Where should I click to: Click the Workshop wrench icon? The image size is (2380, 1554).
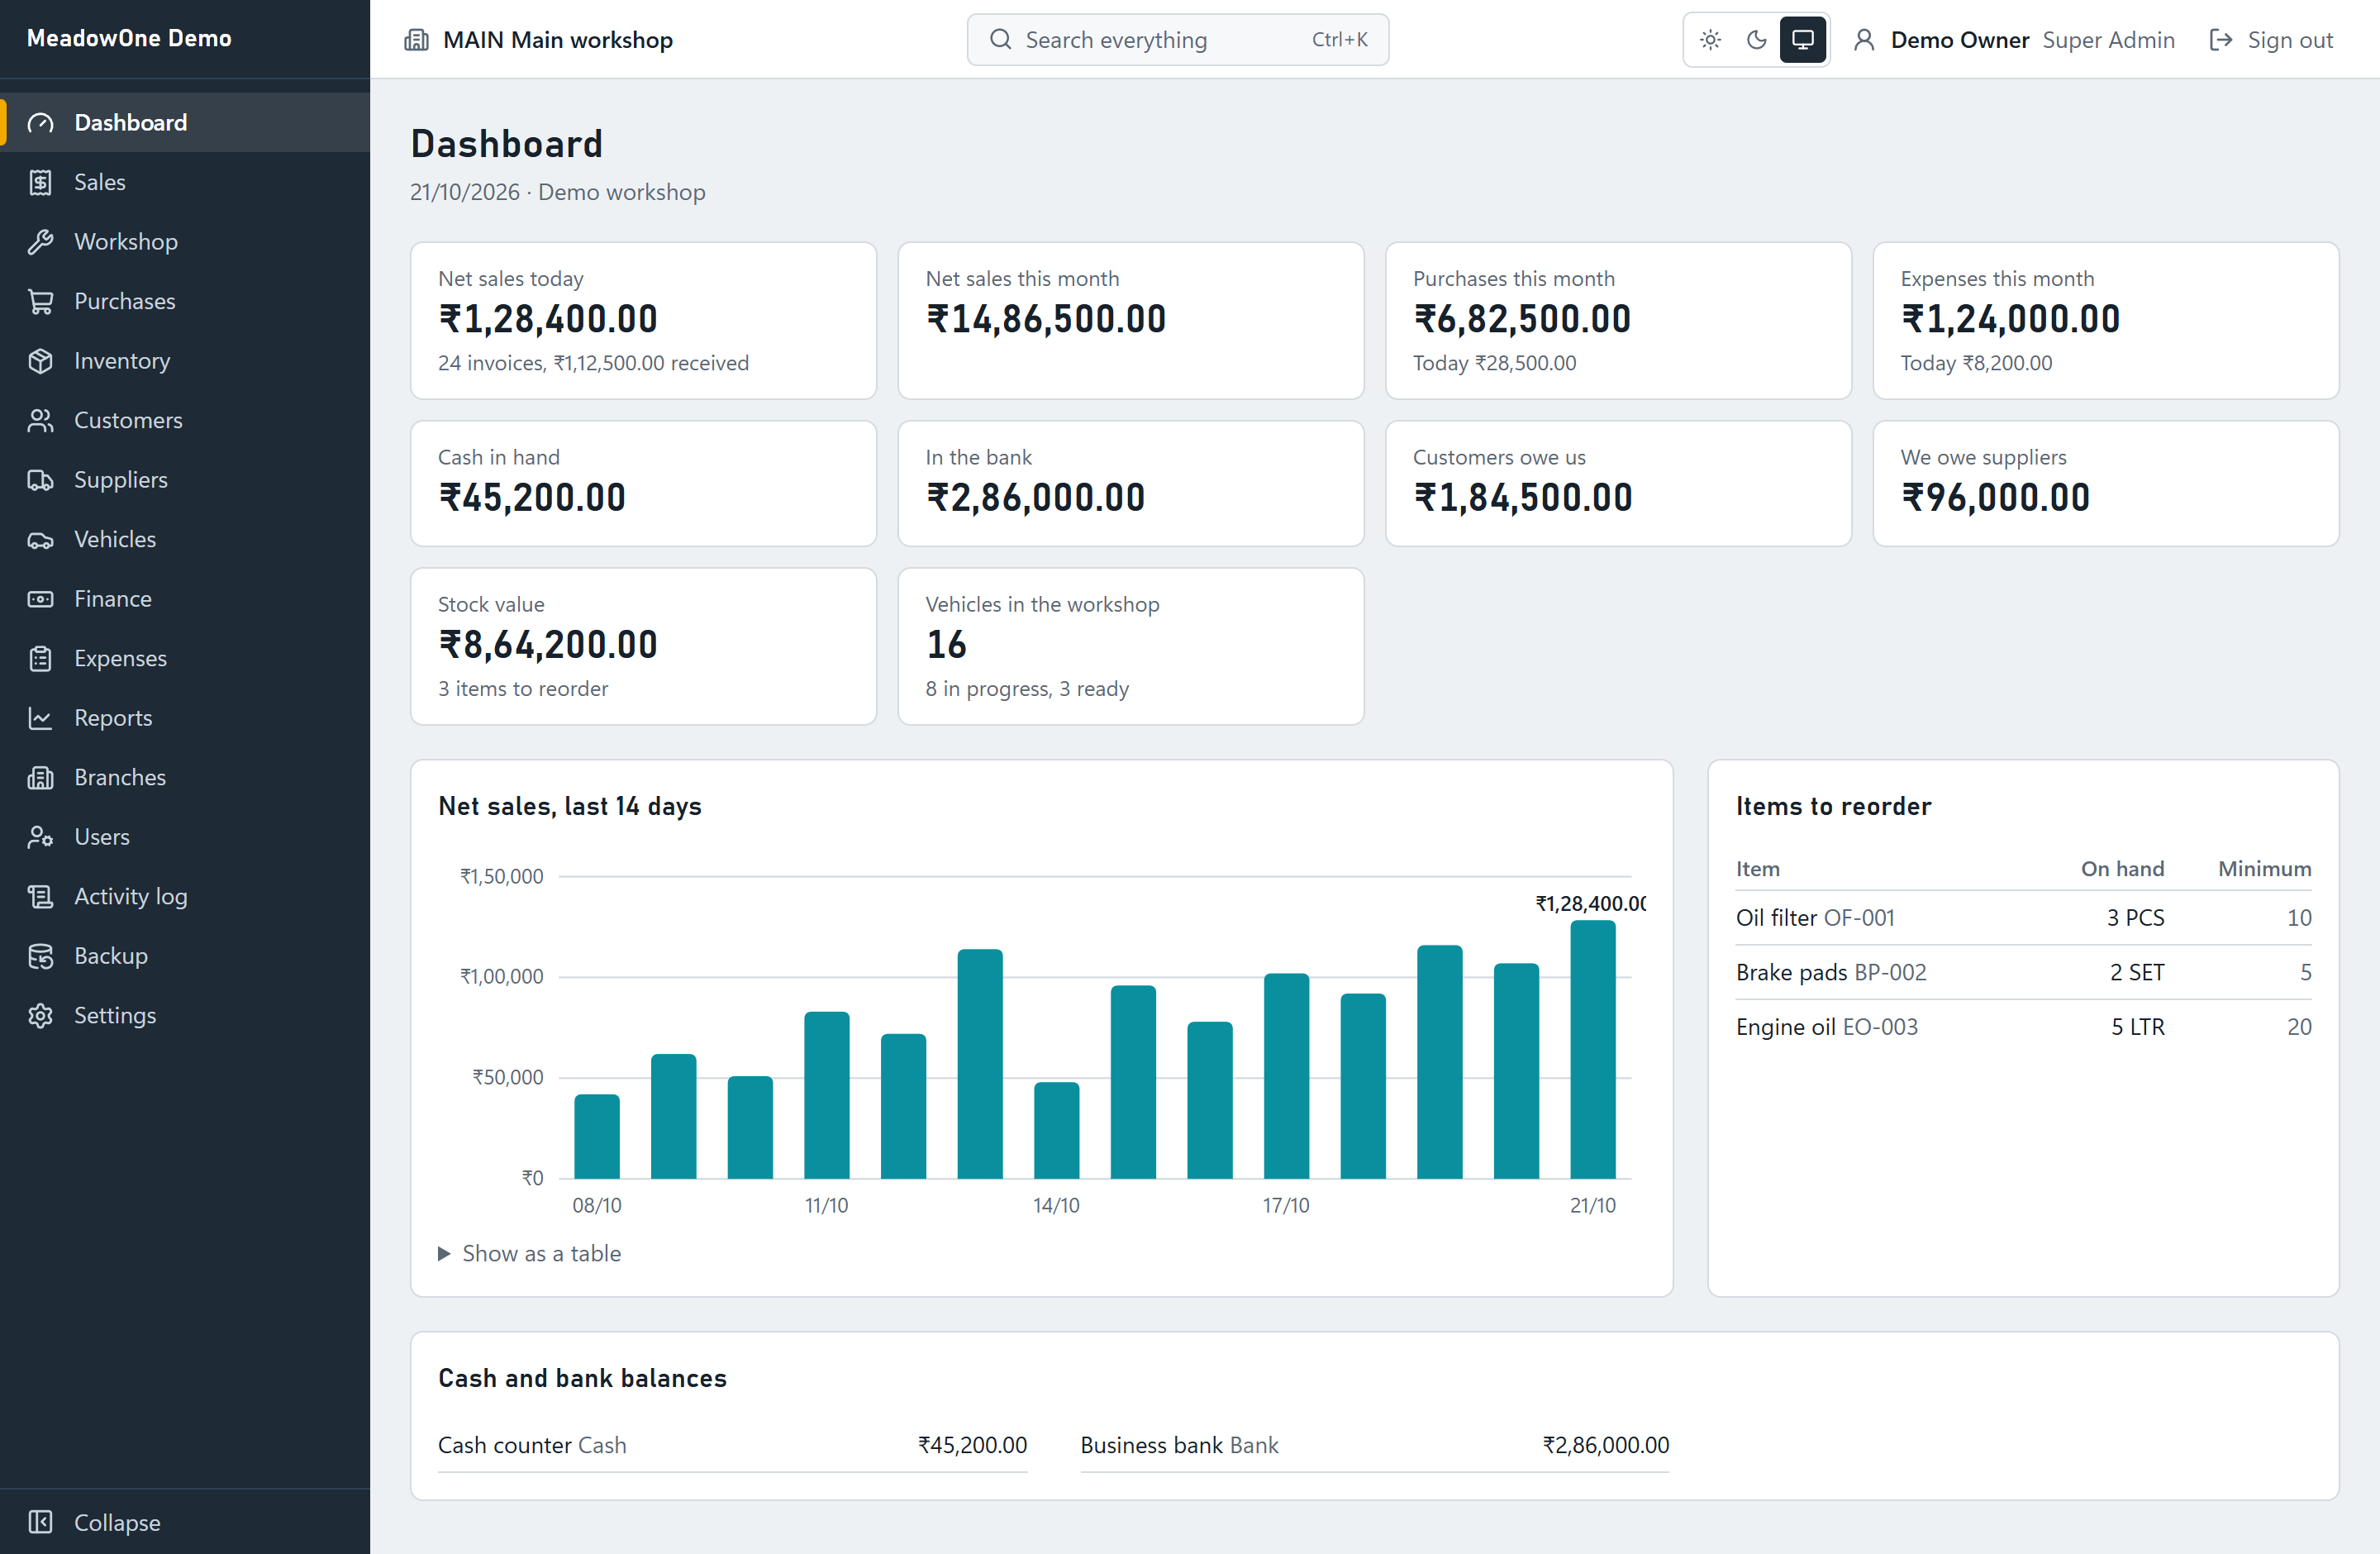pos(40,242)
